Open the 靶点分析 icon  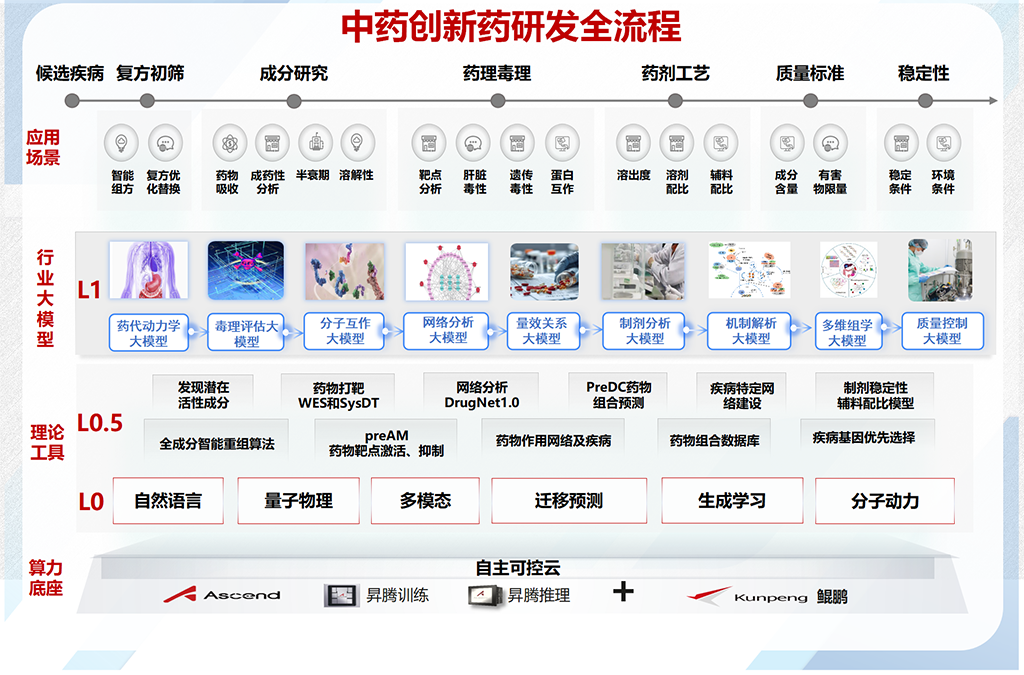pyautogui.click(x=429, y=142)
